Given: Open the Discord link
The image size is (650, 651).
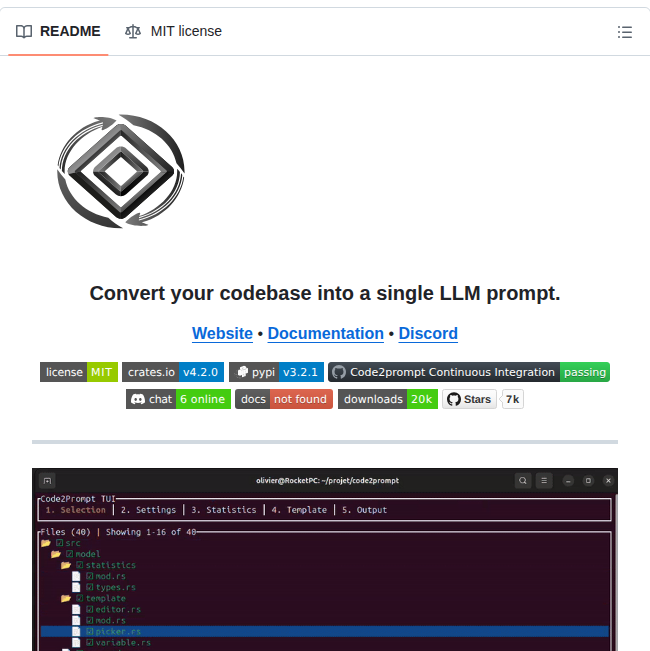Looking at the screenshot, I should pos(428,333).
